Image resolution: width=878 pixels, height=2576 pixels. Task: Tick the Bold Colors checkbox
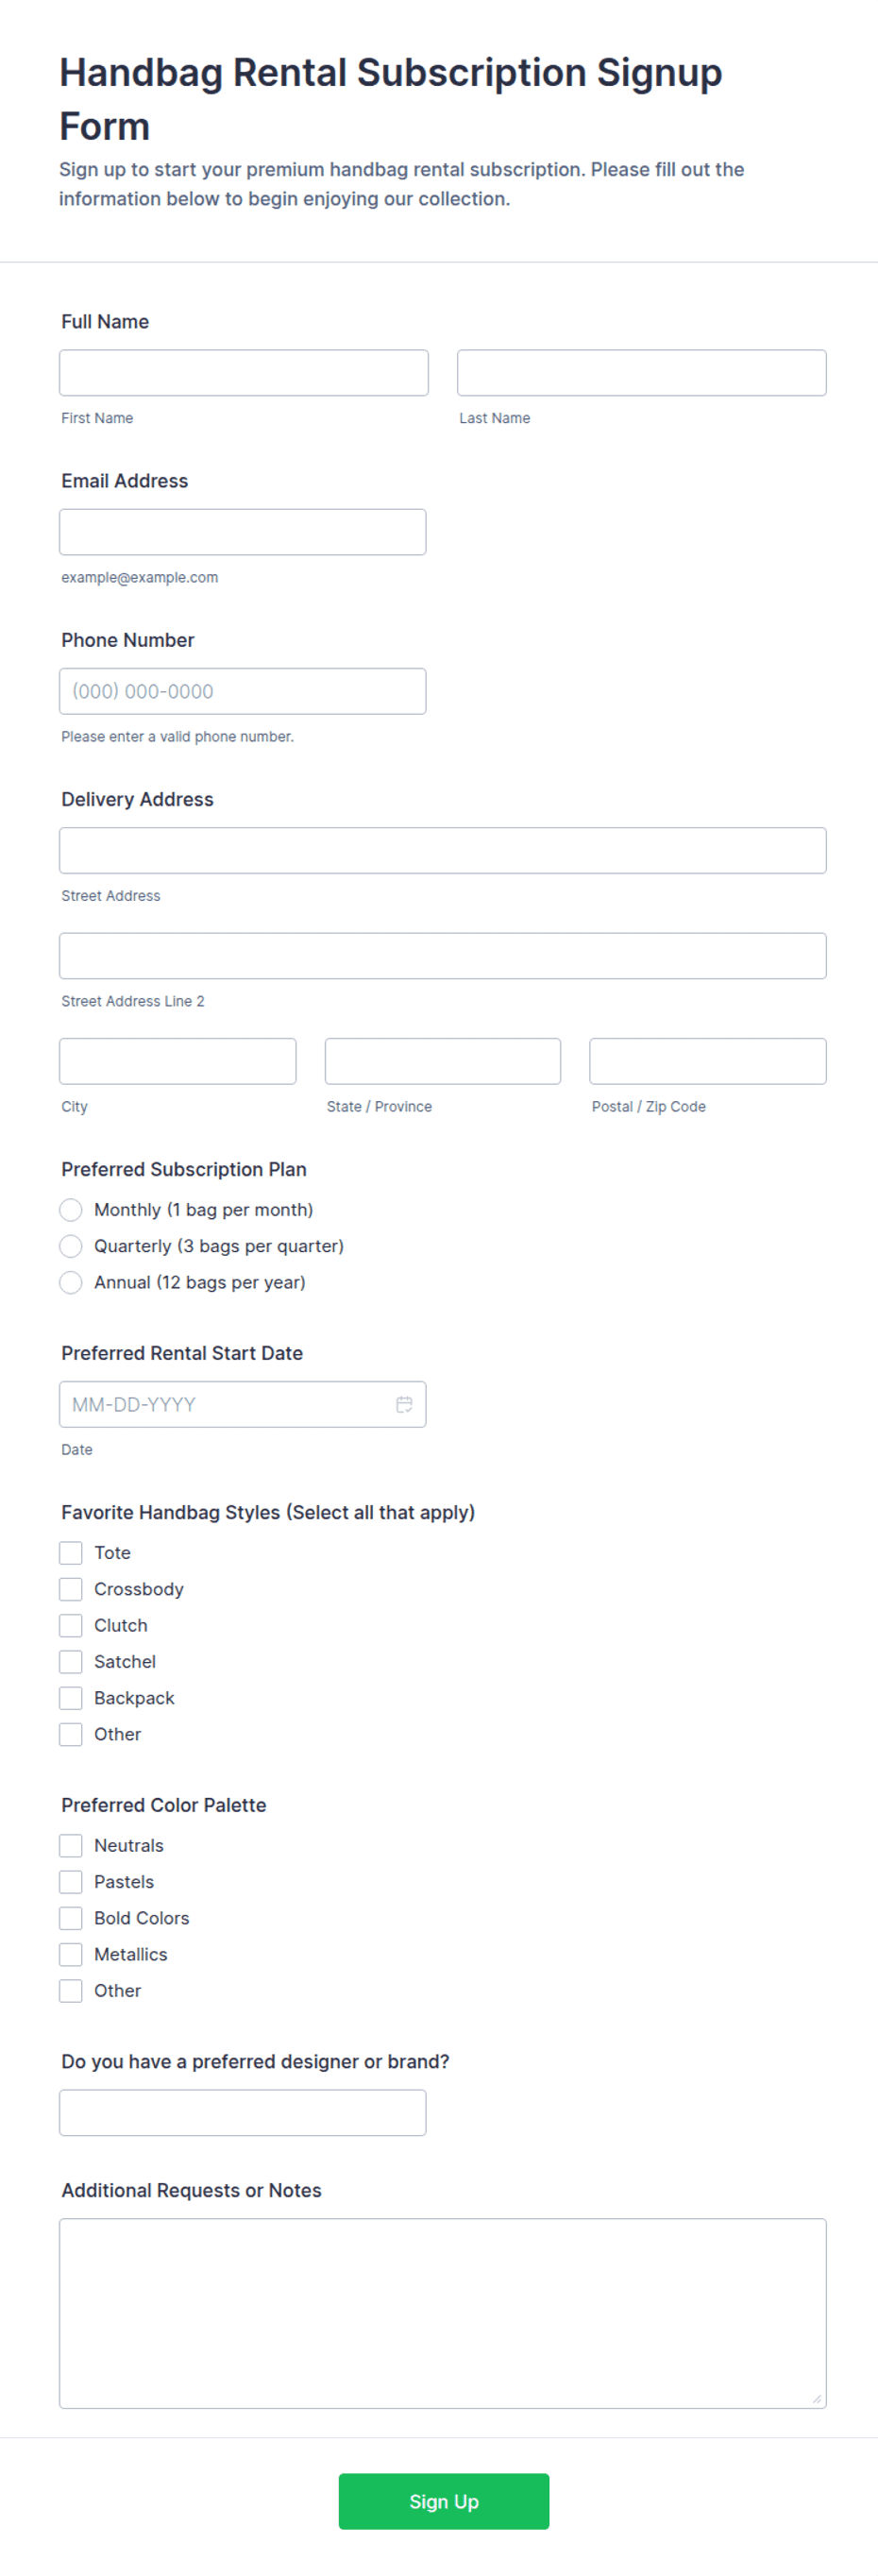pos(70,1918)
